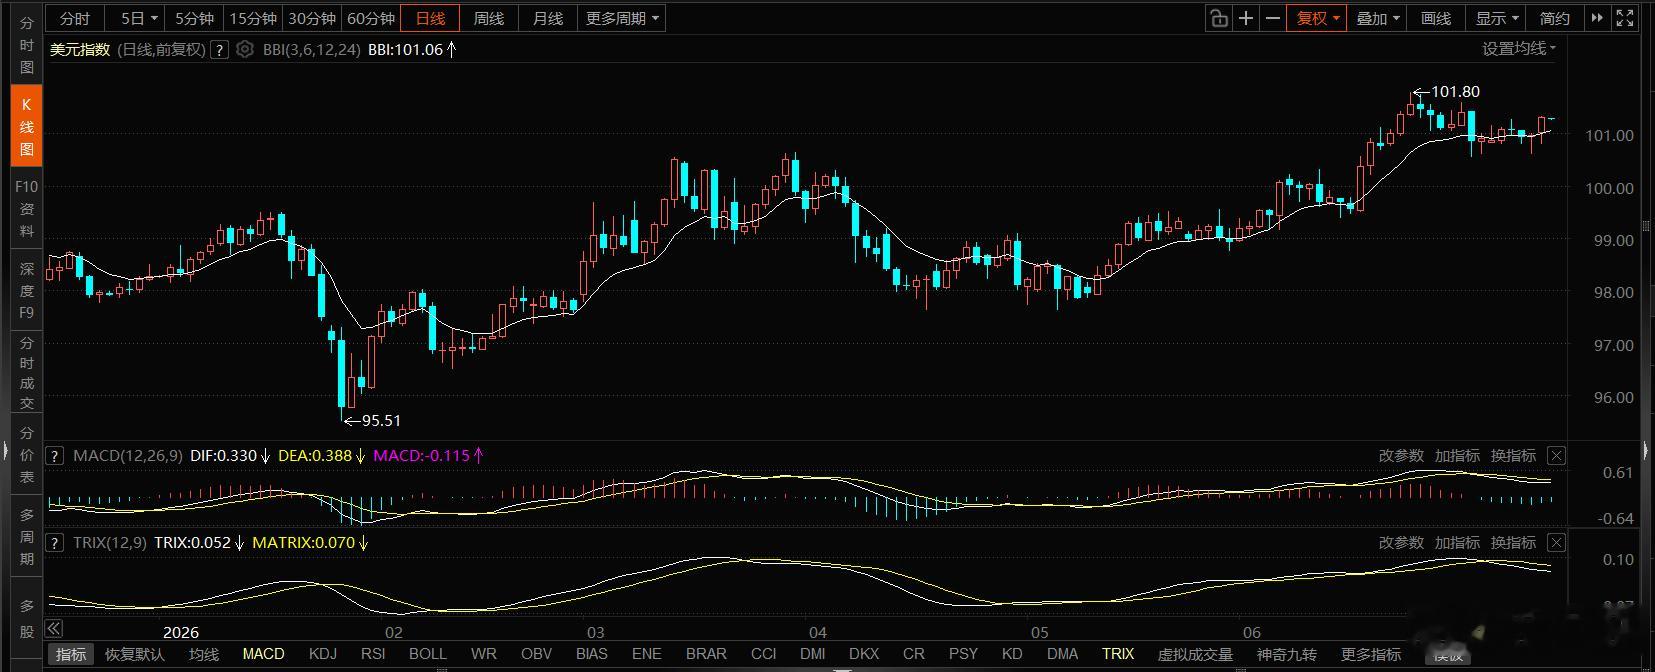
Task: Open the 分价表 sidebar tab
Action: 27,455
